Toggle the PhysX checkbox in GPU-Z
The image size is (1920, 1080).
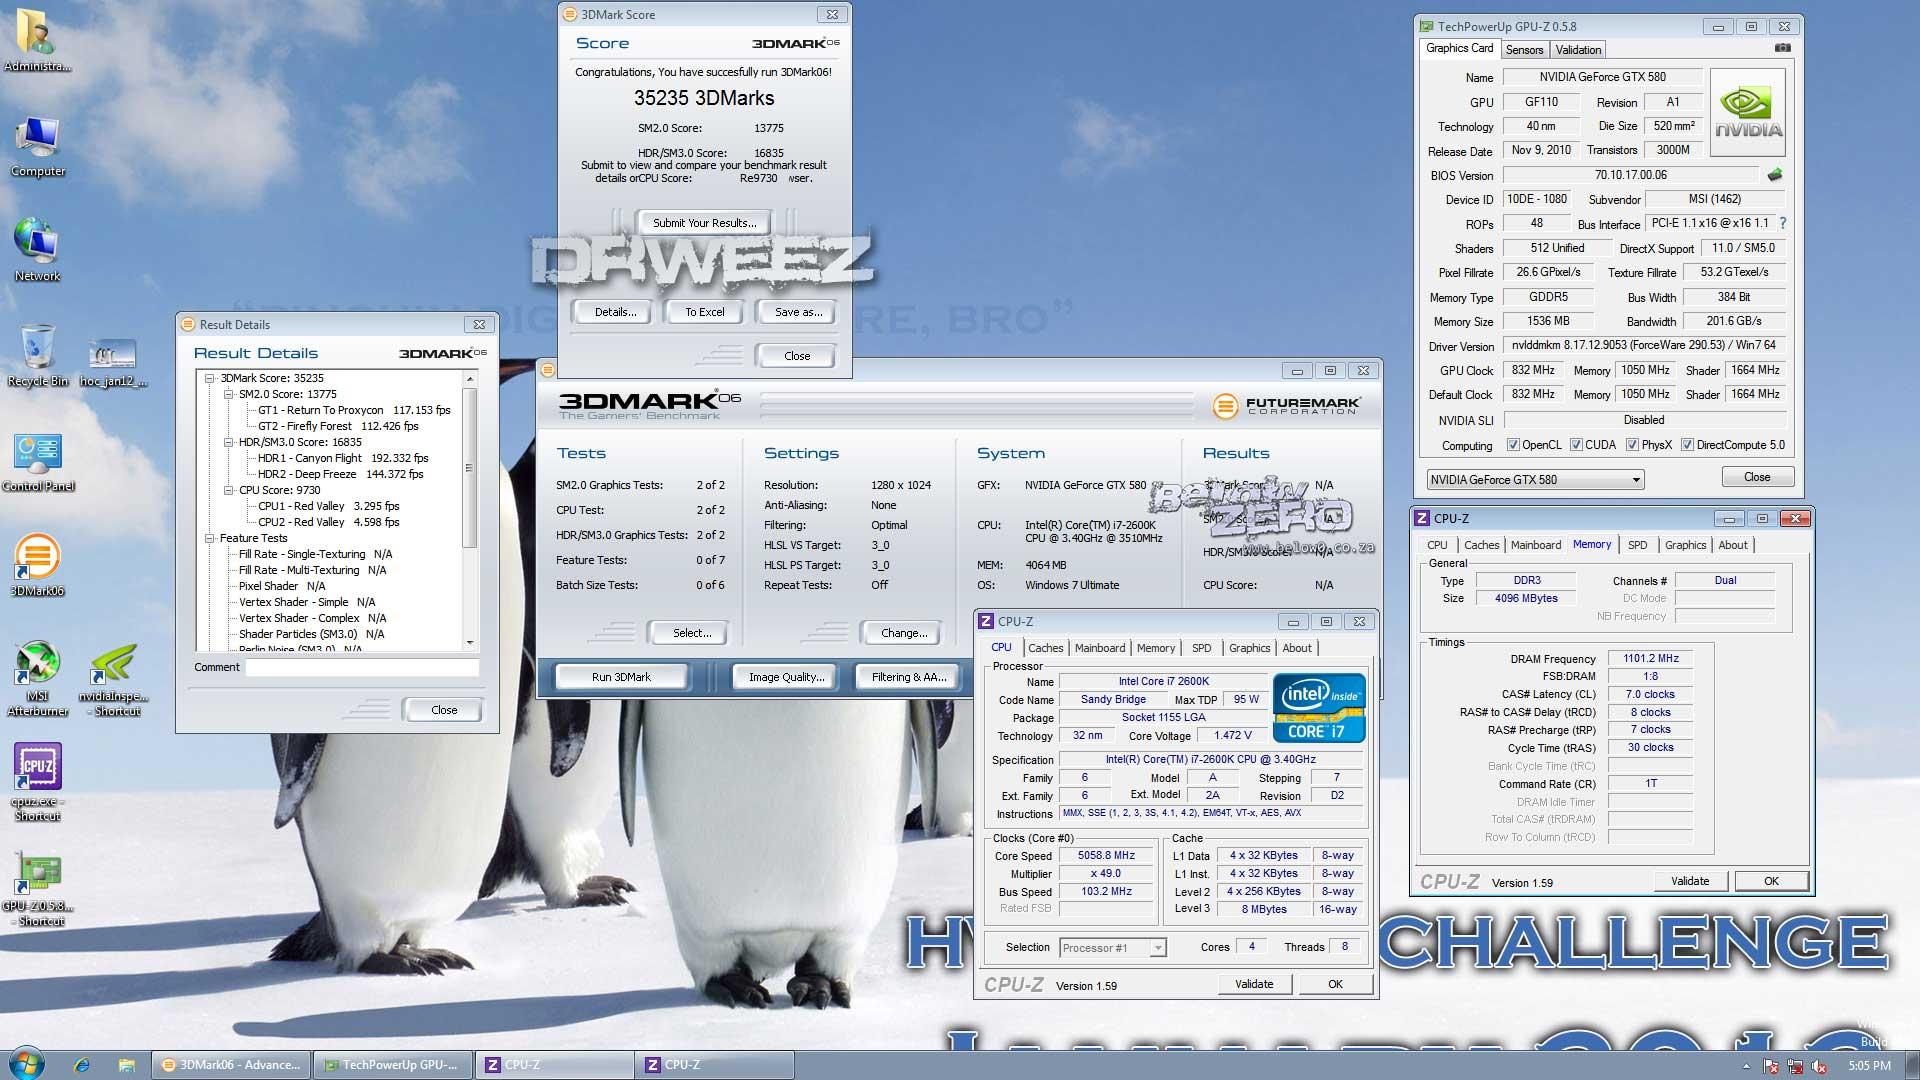coord(1632,445)
